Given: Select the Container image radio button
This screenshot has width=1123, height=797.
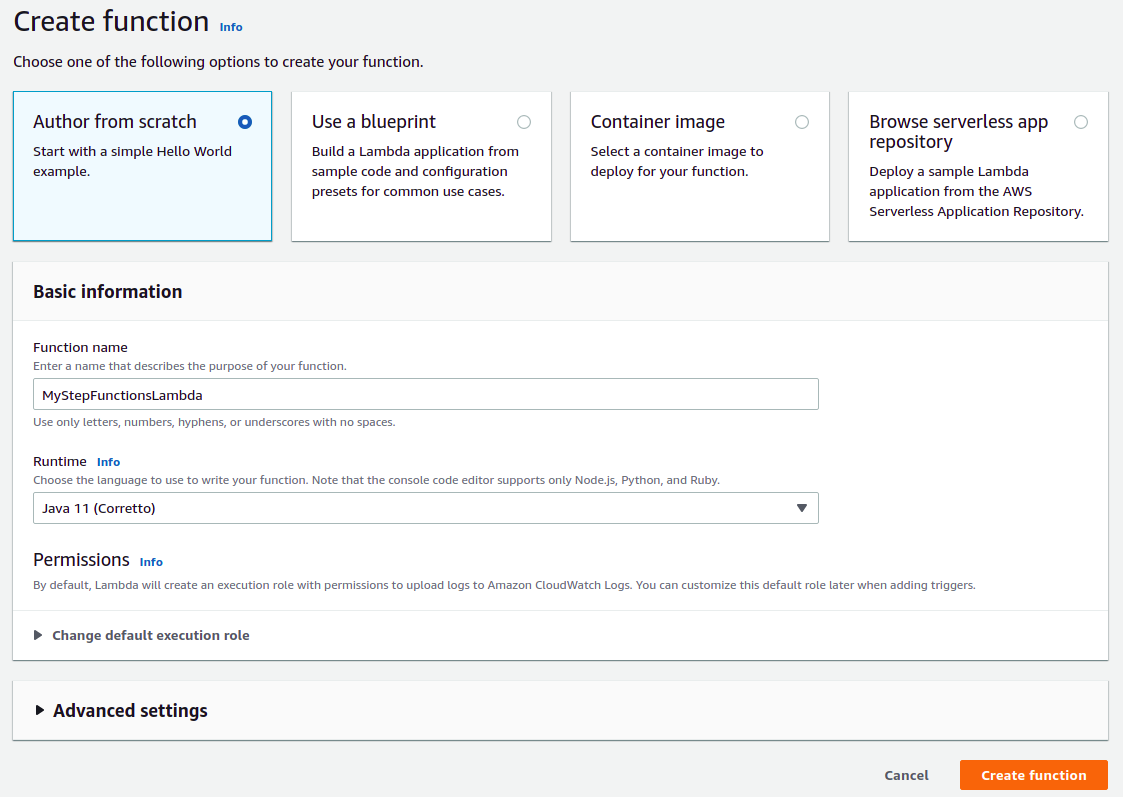Looking at the screenshot, I should coord(802,122).
